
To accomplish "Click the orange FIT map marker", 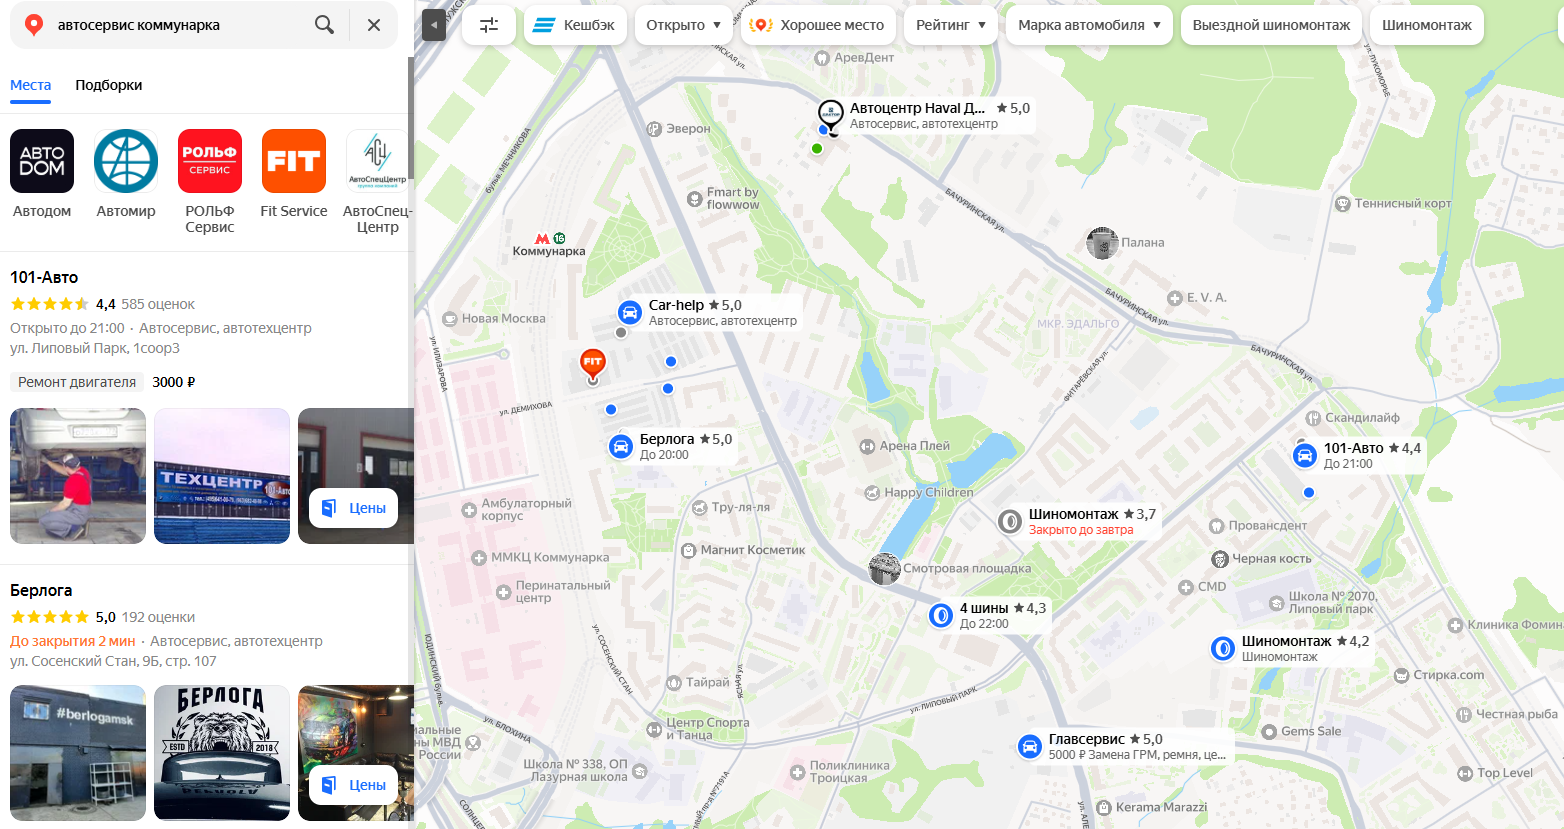I will click(593, 364).
